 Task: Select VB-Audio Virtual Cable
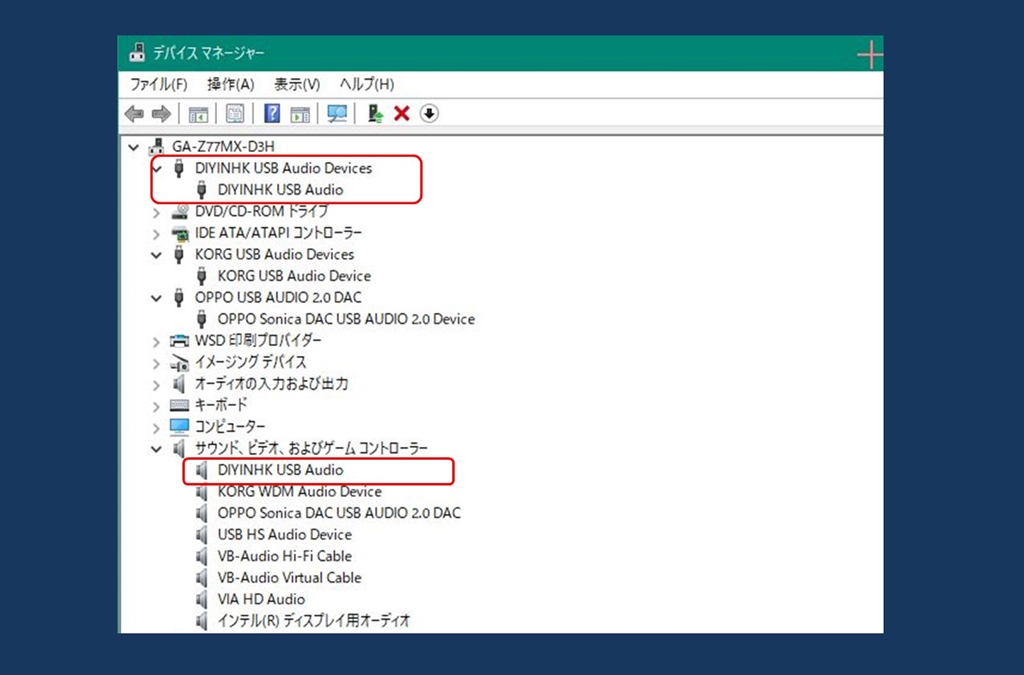tap(289, 578)
